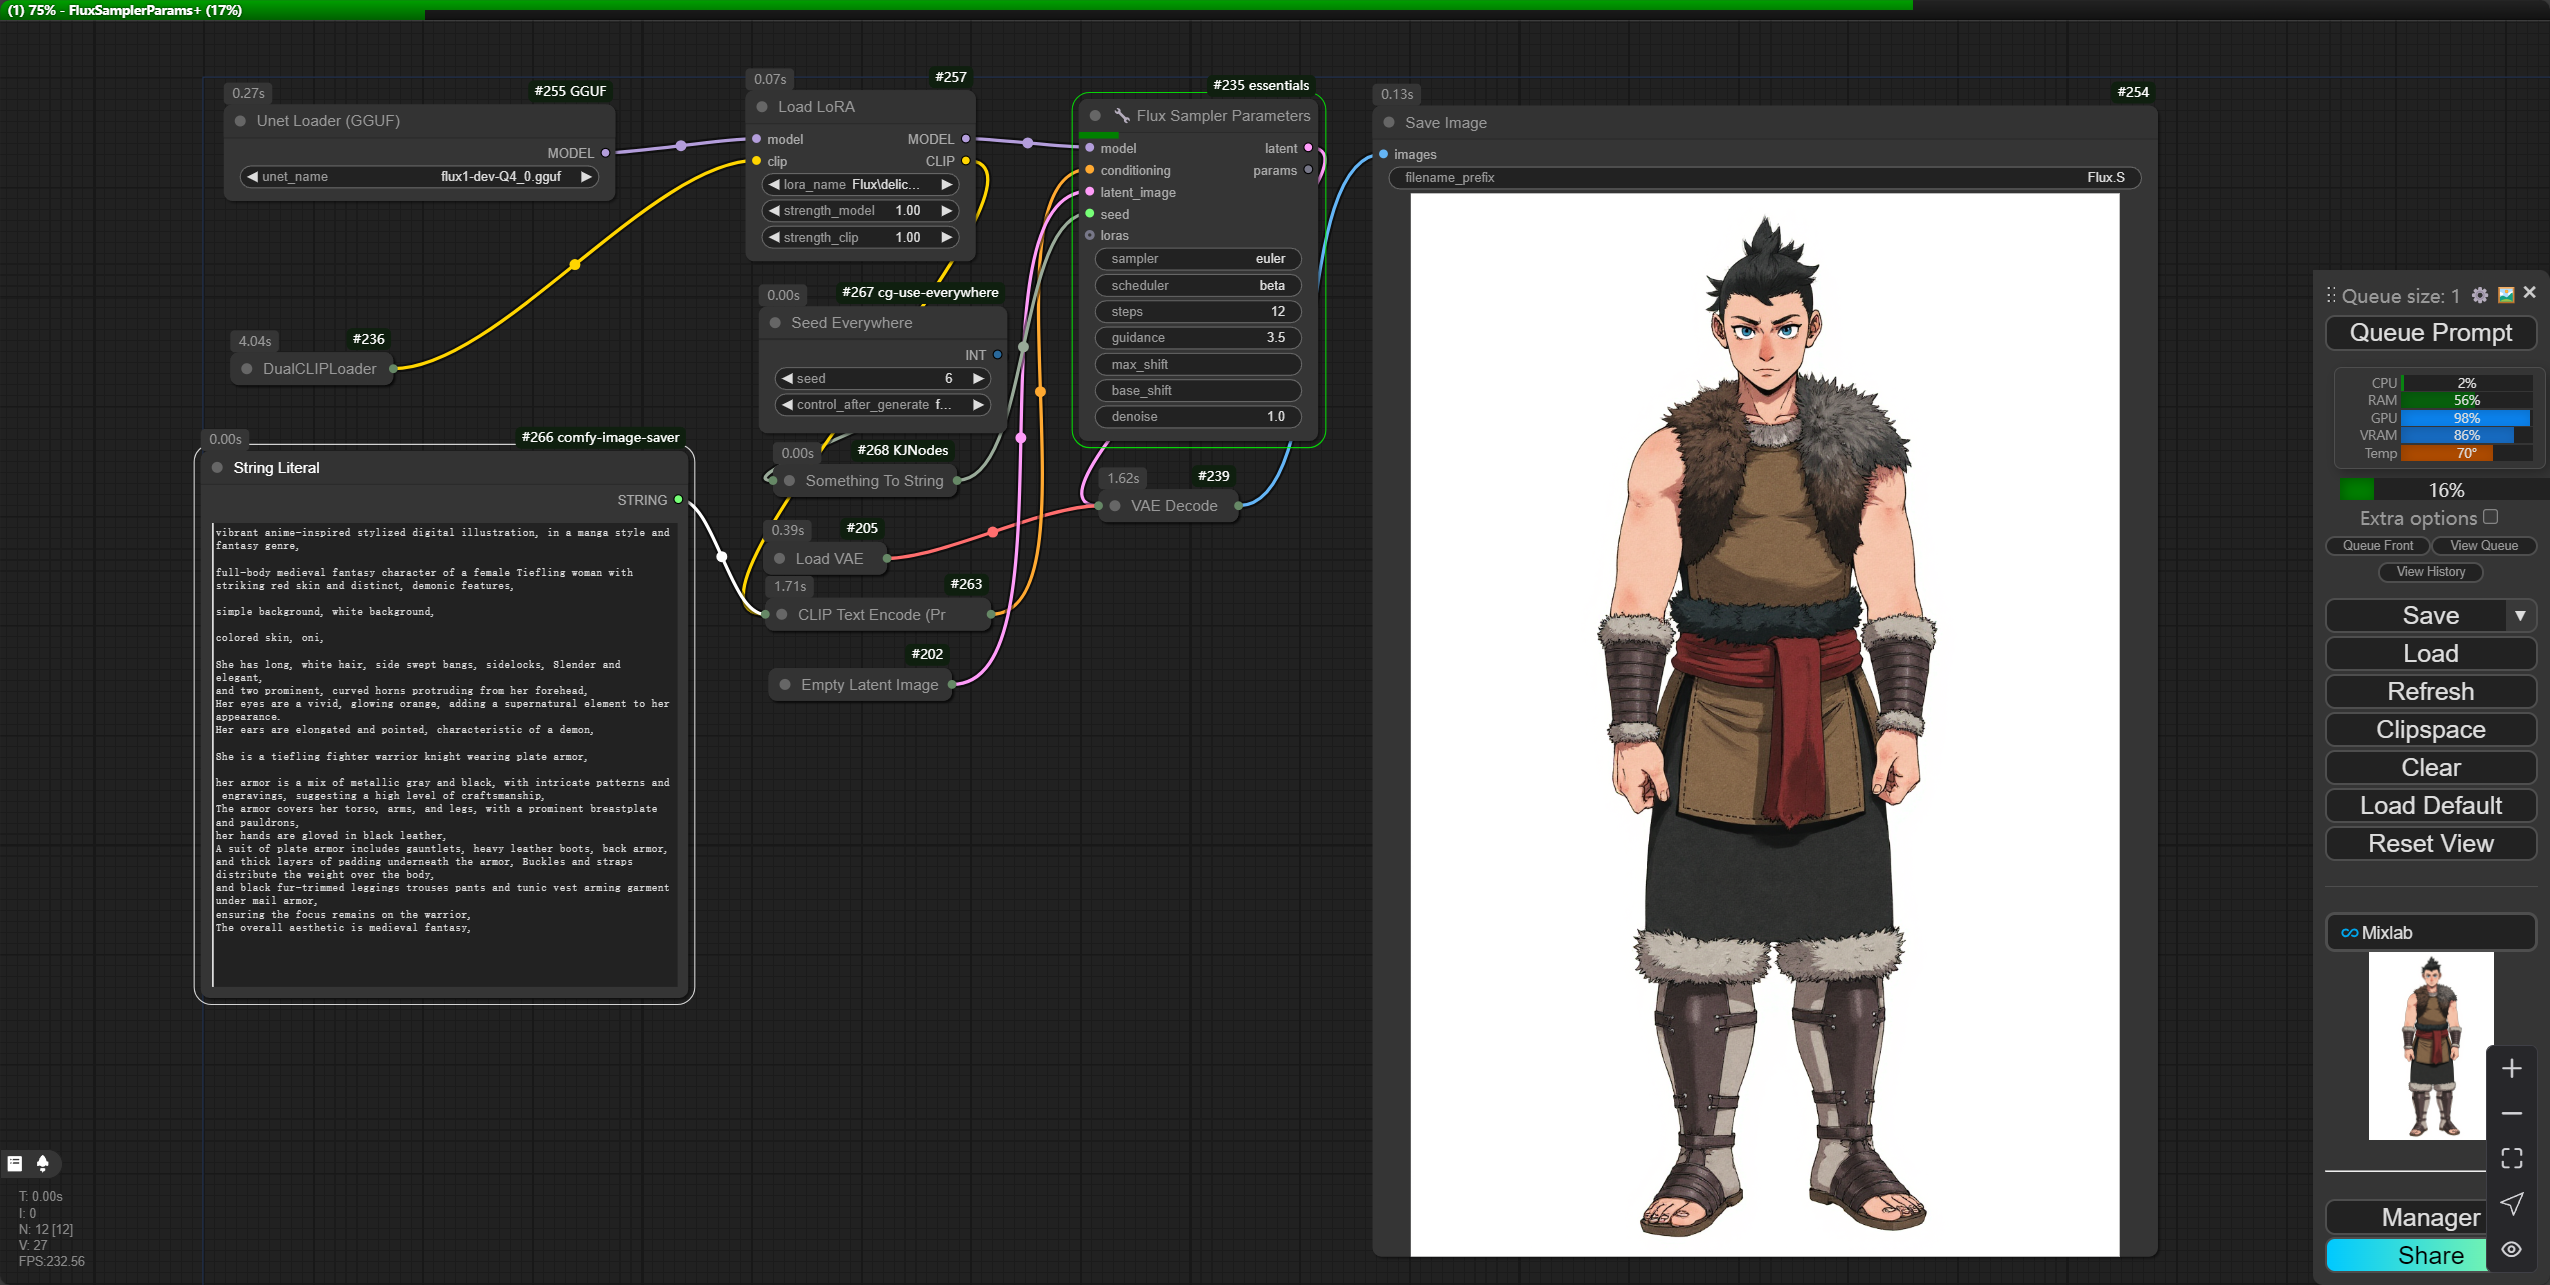Open the sampler euler combo box
The width and height of the screenshot is (2550, 1285).
coord(1197,259)
